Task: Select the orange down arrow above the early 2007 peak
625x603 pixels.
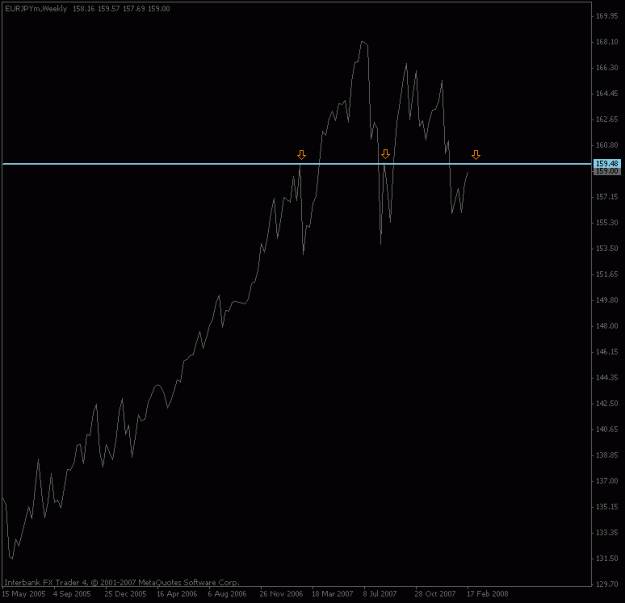Action: pyautogui.click(x=301, y=155)
